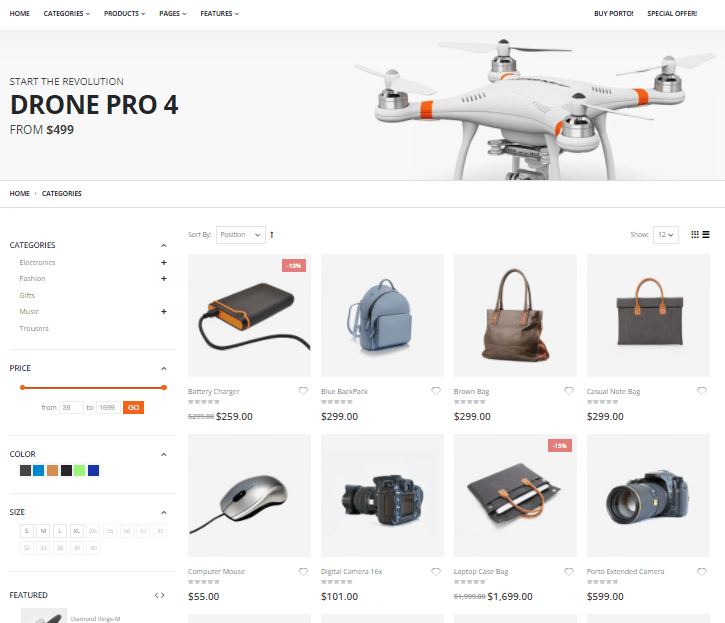Image resolution: width=725 pixels, height=623 pixels.
Task: Open the Sort By Position dropdown
Action: click(241, 235)
